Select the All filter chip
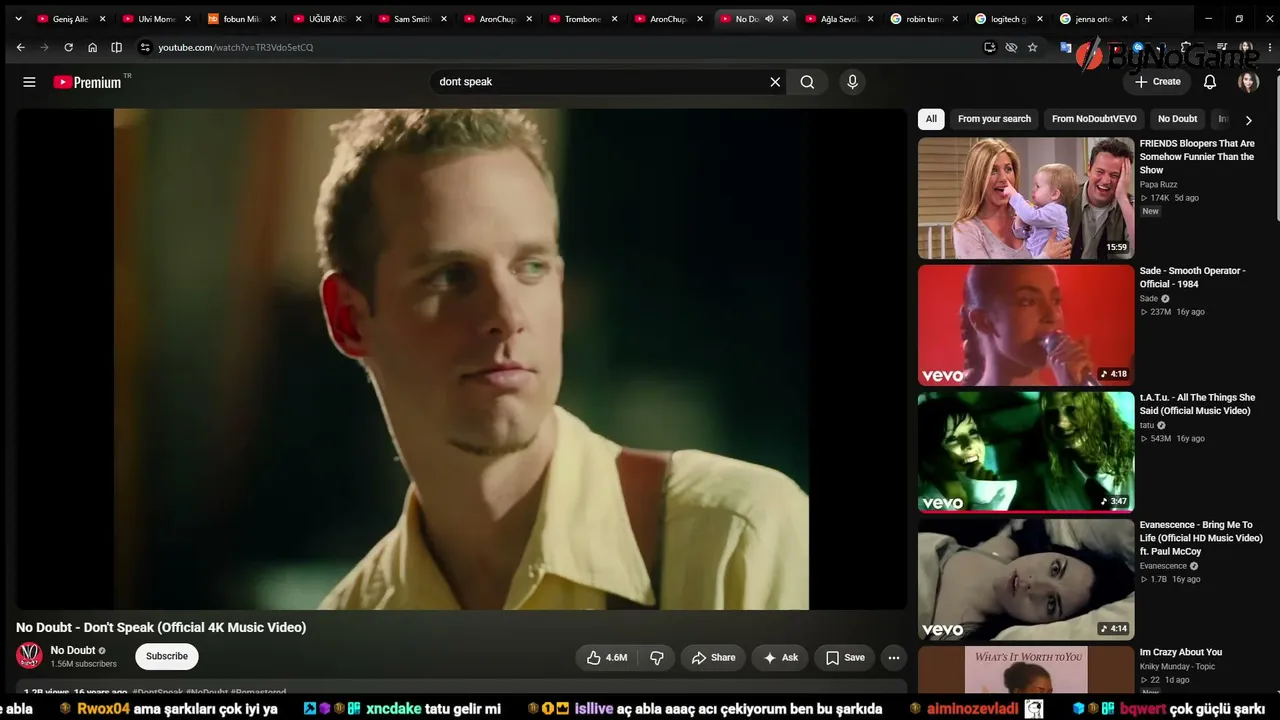 (x=931, y=119)
